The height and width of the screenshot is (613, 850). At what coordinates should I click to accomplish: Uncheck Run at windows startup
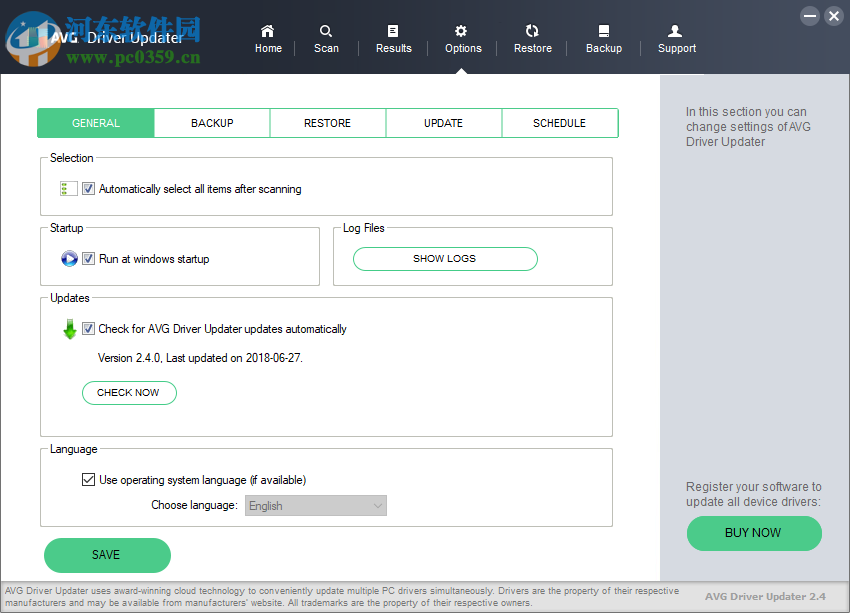click(x=88, y=258)
